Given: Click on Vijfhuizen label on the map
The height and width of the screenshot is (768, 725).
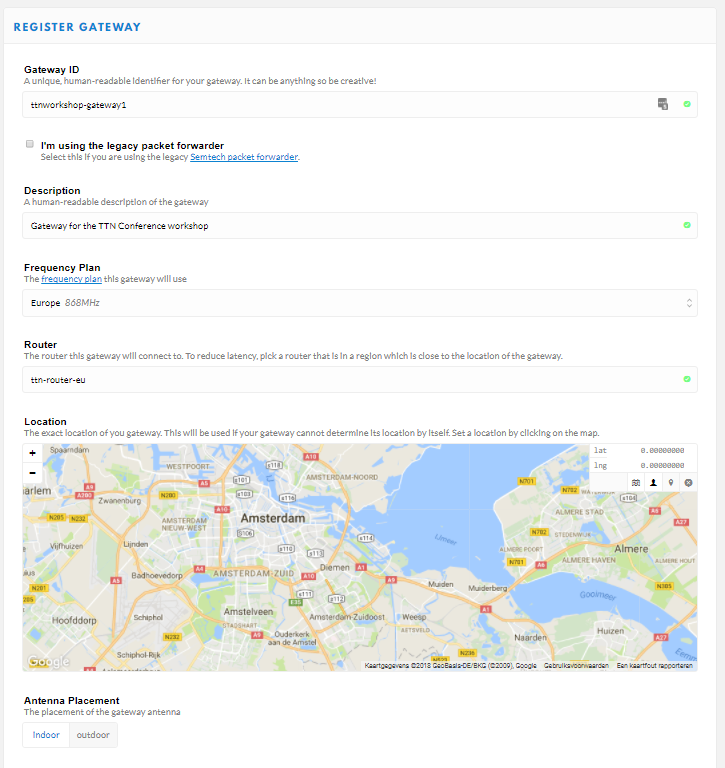Looking at the screenshot, I should point(67,546).
